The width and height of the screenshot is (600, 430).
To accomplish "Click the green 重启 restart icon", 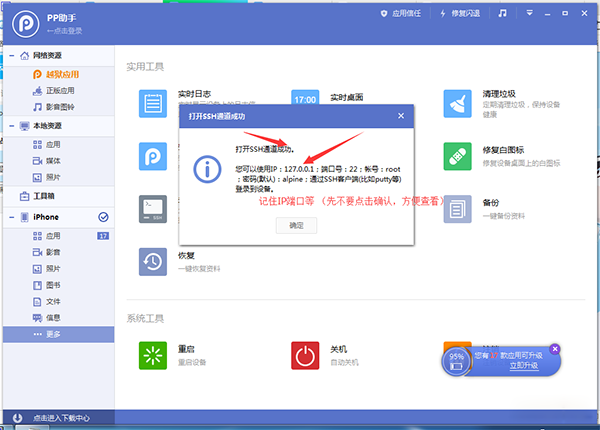I will pyautogui.click(x=153, y=356).
